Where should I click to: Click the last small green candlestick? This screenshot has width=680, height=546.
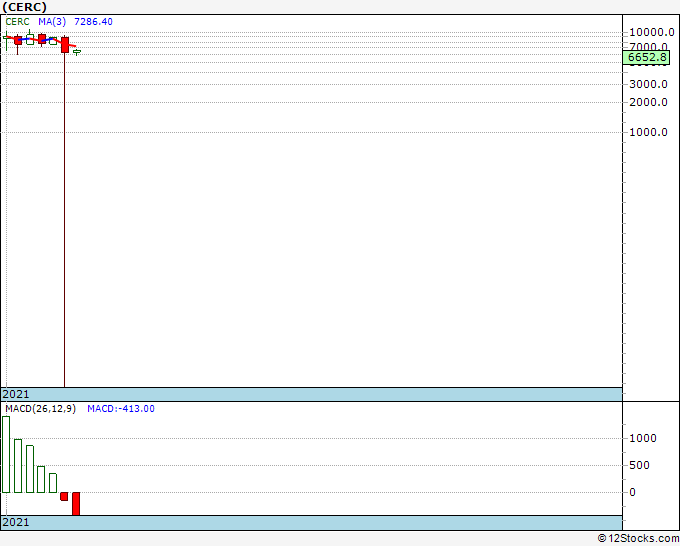pos(77,52)
